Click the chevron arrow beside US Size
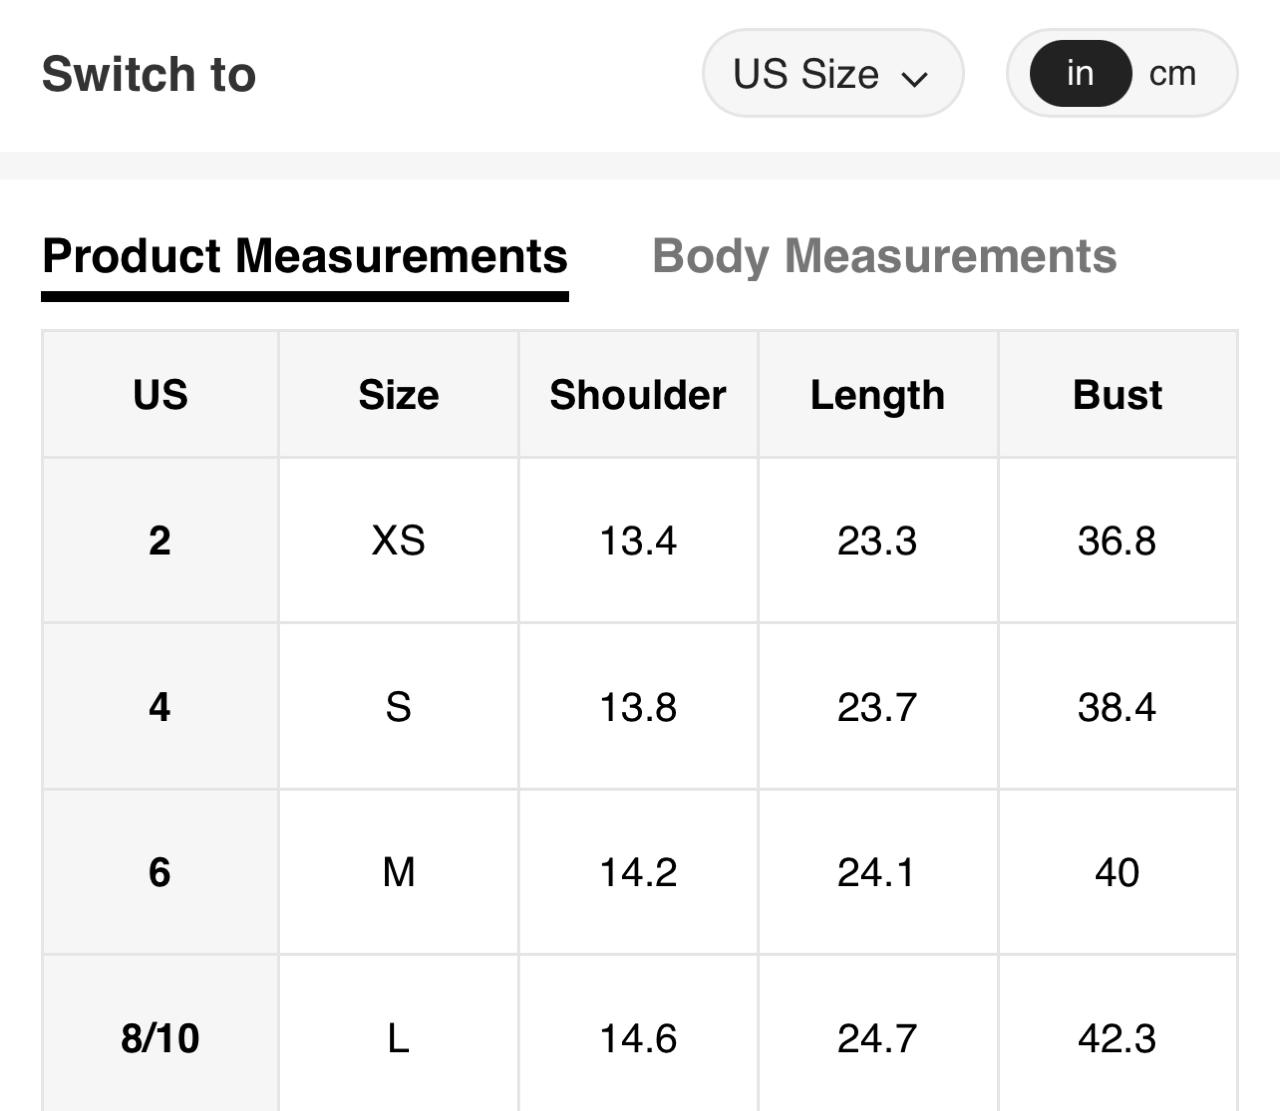The width and height of the screenshot is (1280, 1111). coord(914,78)
